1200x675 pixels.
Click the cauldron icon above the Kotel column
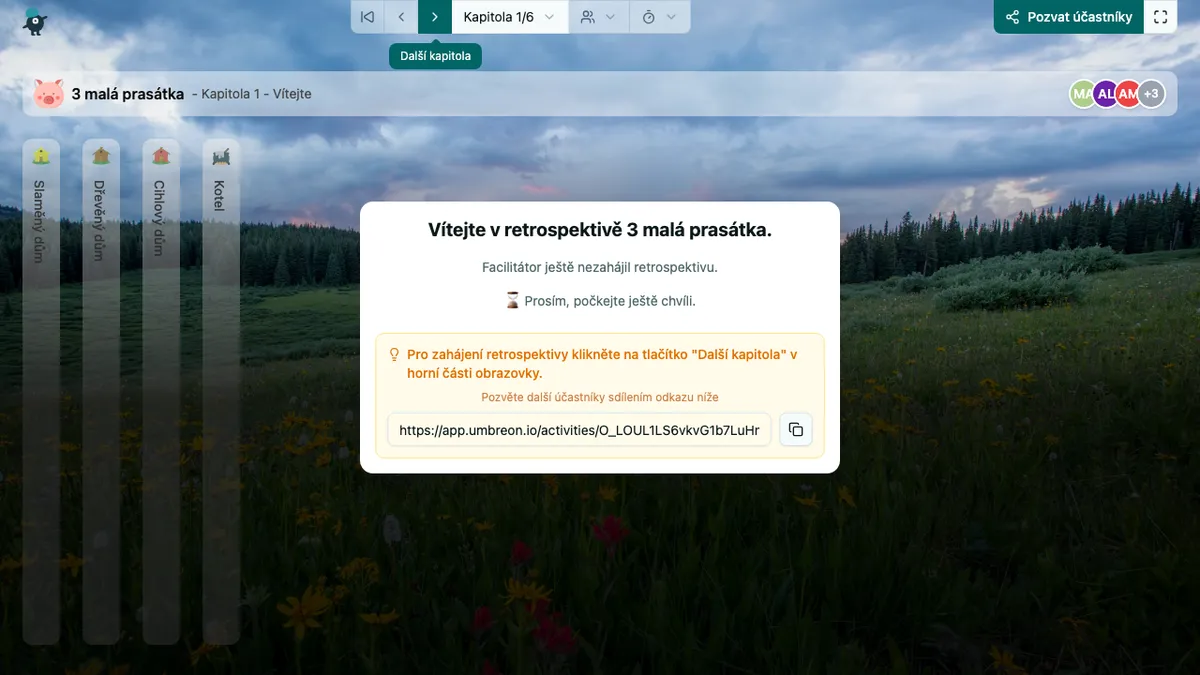tap(220, 155)
